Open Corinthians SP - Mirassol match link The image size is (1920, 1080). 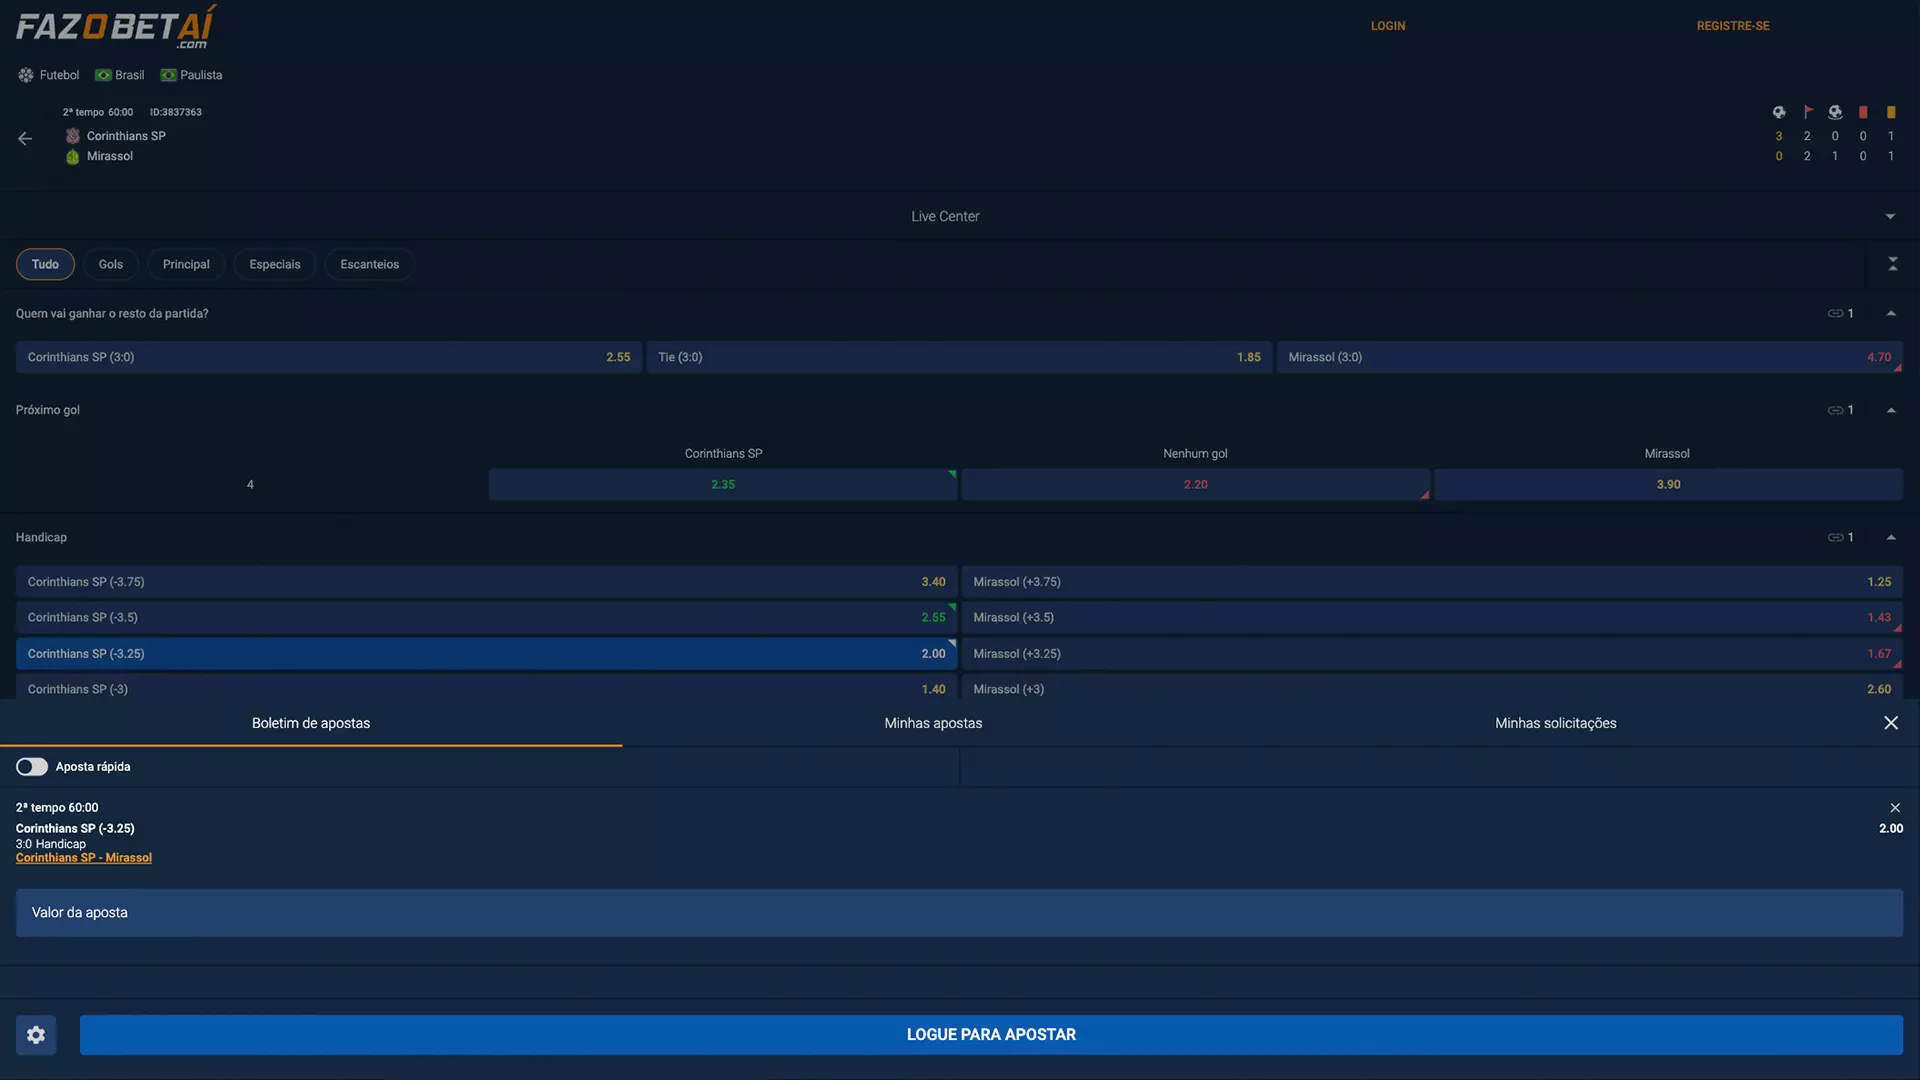(84, 858)
